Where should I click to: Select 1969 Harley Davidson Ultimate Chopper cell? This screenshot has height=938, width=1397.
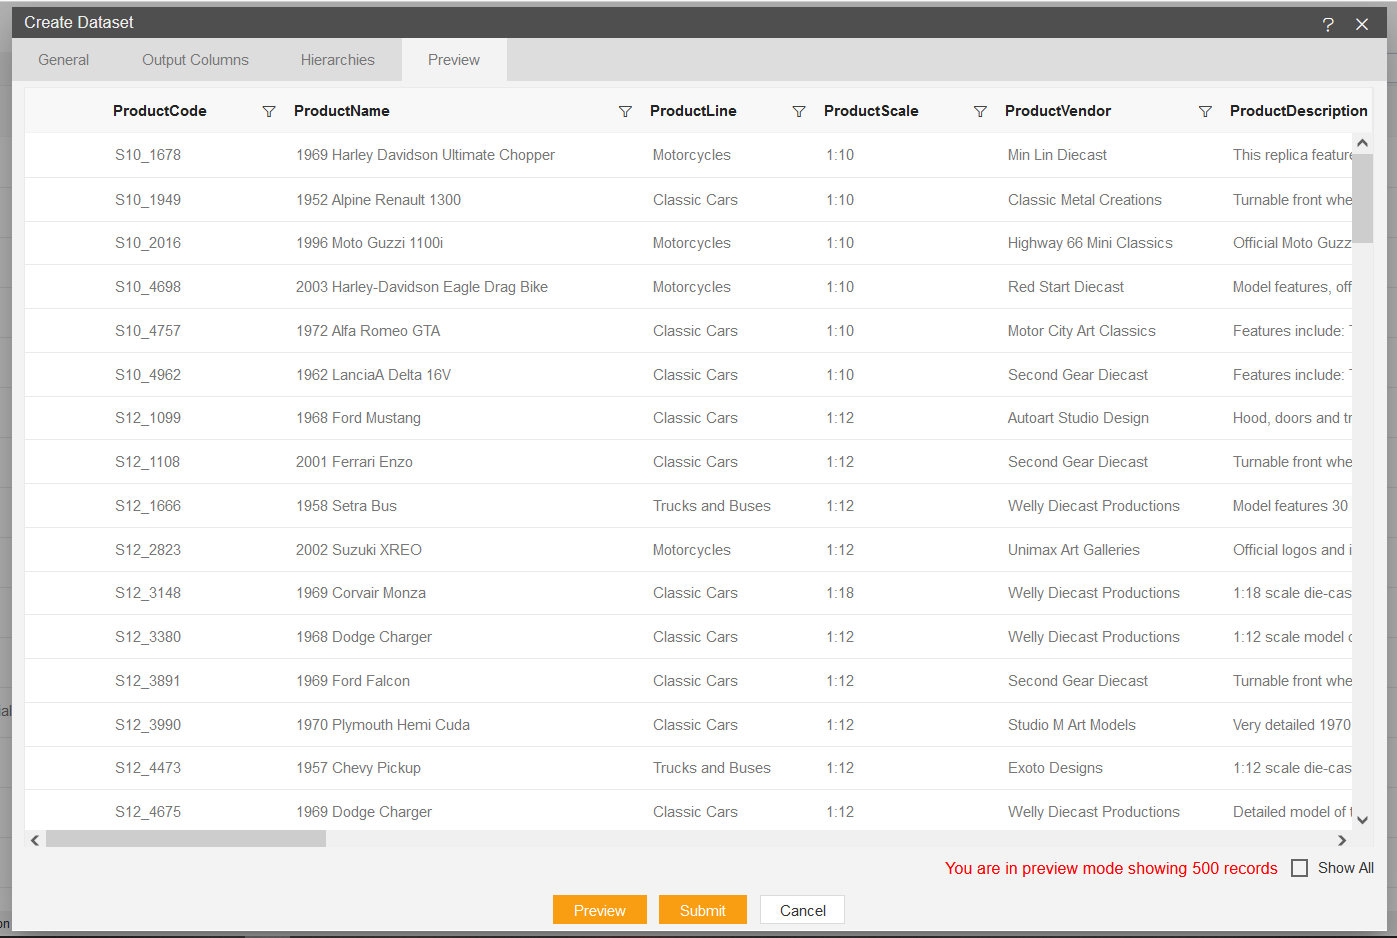425,155
